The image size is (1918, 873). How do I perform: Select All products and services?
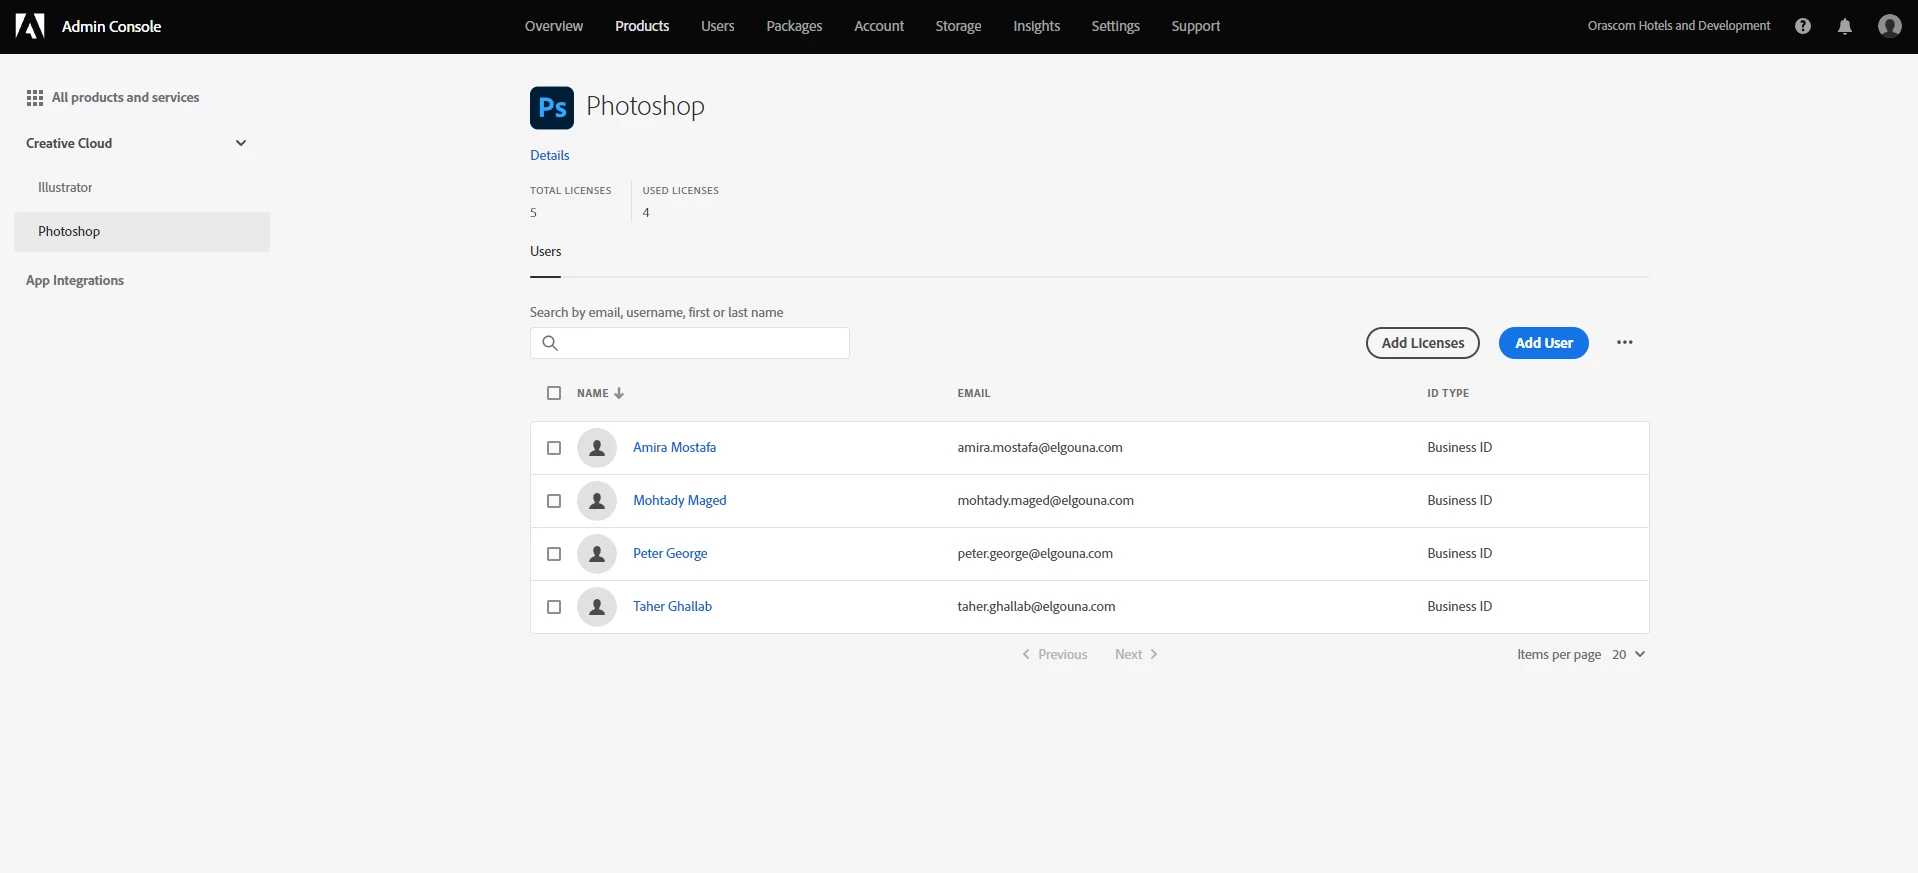(x=125, y=97)
